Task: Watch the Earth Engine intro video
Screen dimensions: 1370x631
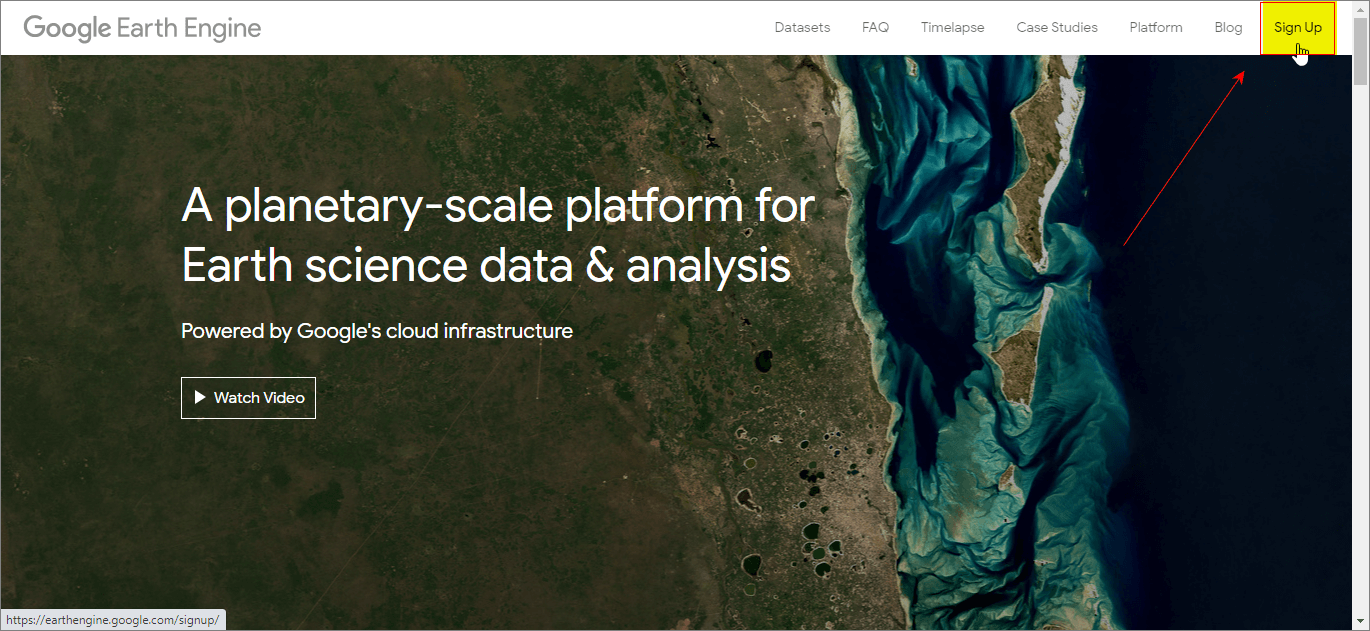Action: 248,397
